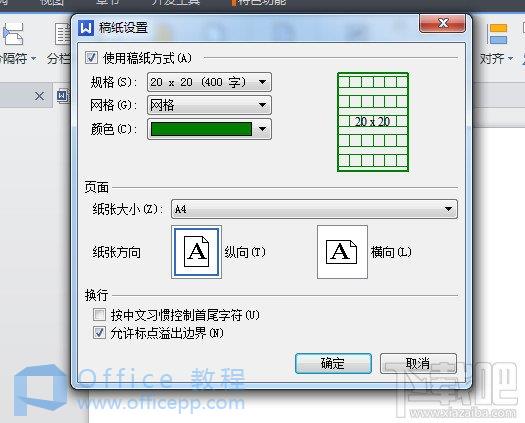Open the 网格 grid type dropdown
525x423 pixels.
(x=209, y=105)
